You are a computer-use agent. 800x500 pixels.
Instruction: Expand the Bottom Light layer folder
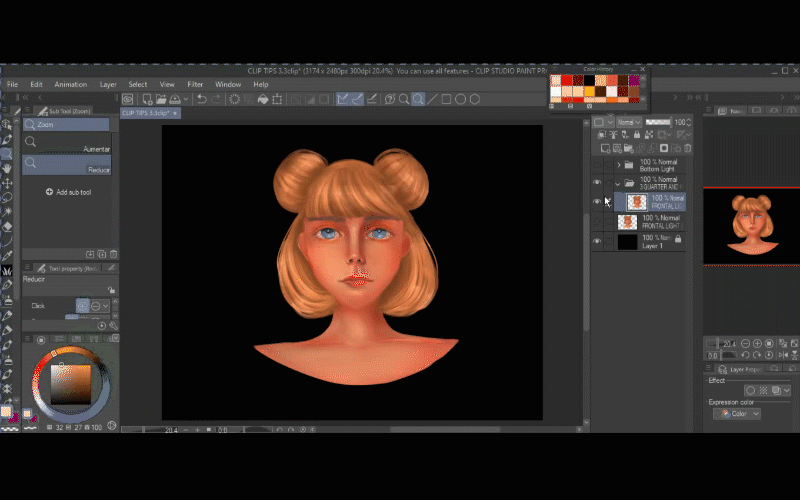[x=618, y=164]
